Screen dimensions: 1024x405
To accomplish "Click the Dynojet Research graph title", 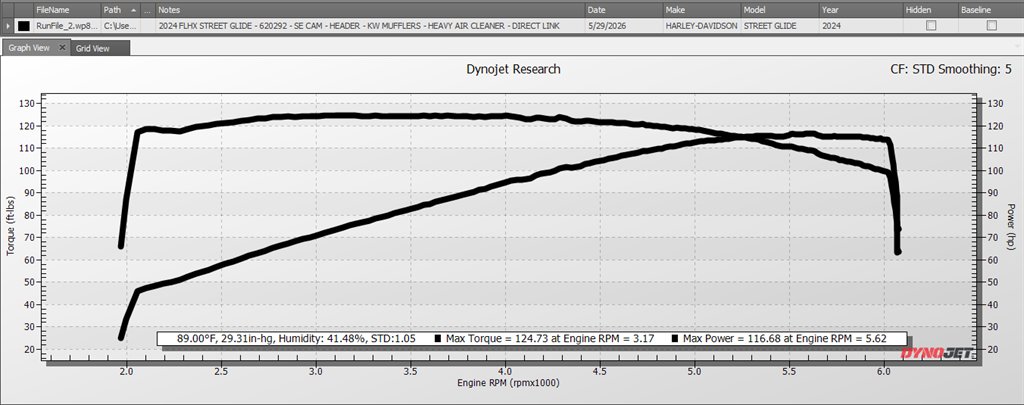I will [513, 69].
